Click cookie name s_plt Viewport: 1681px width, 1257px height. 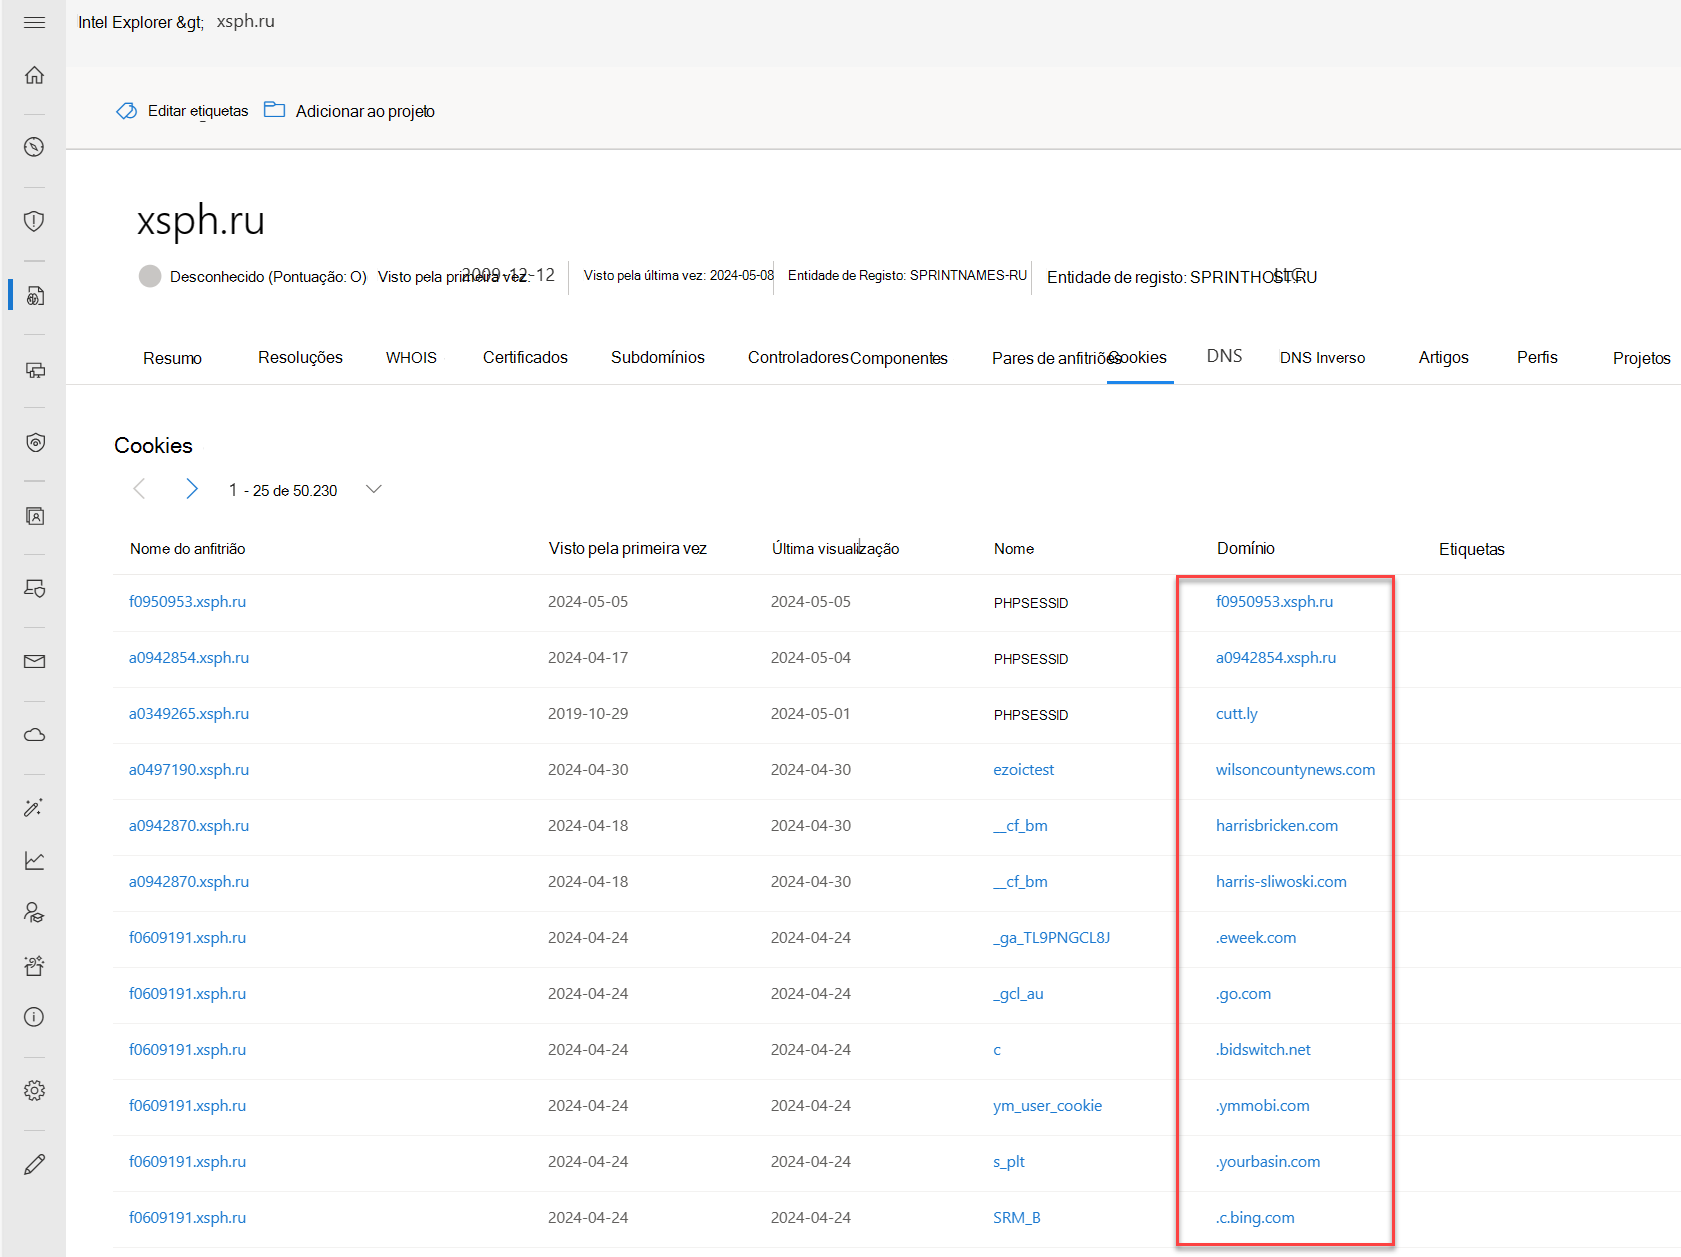pyautogui.click(x=1009, y=1162)
